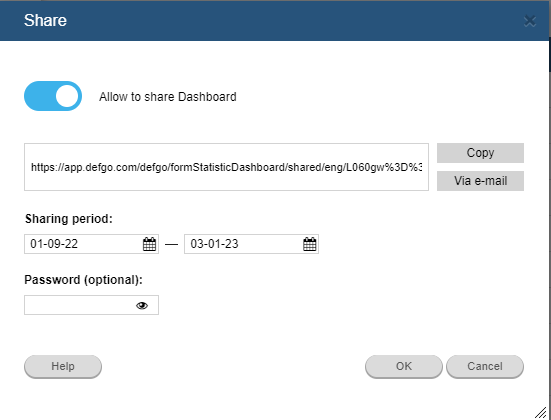This screenshot has height=420, width=551.
Task: Open the end date calendar picker
Action: pos(310,244)
